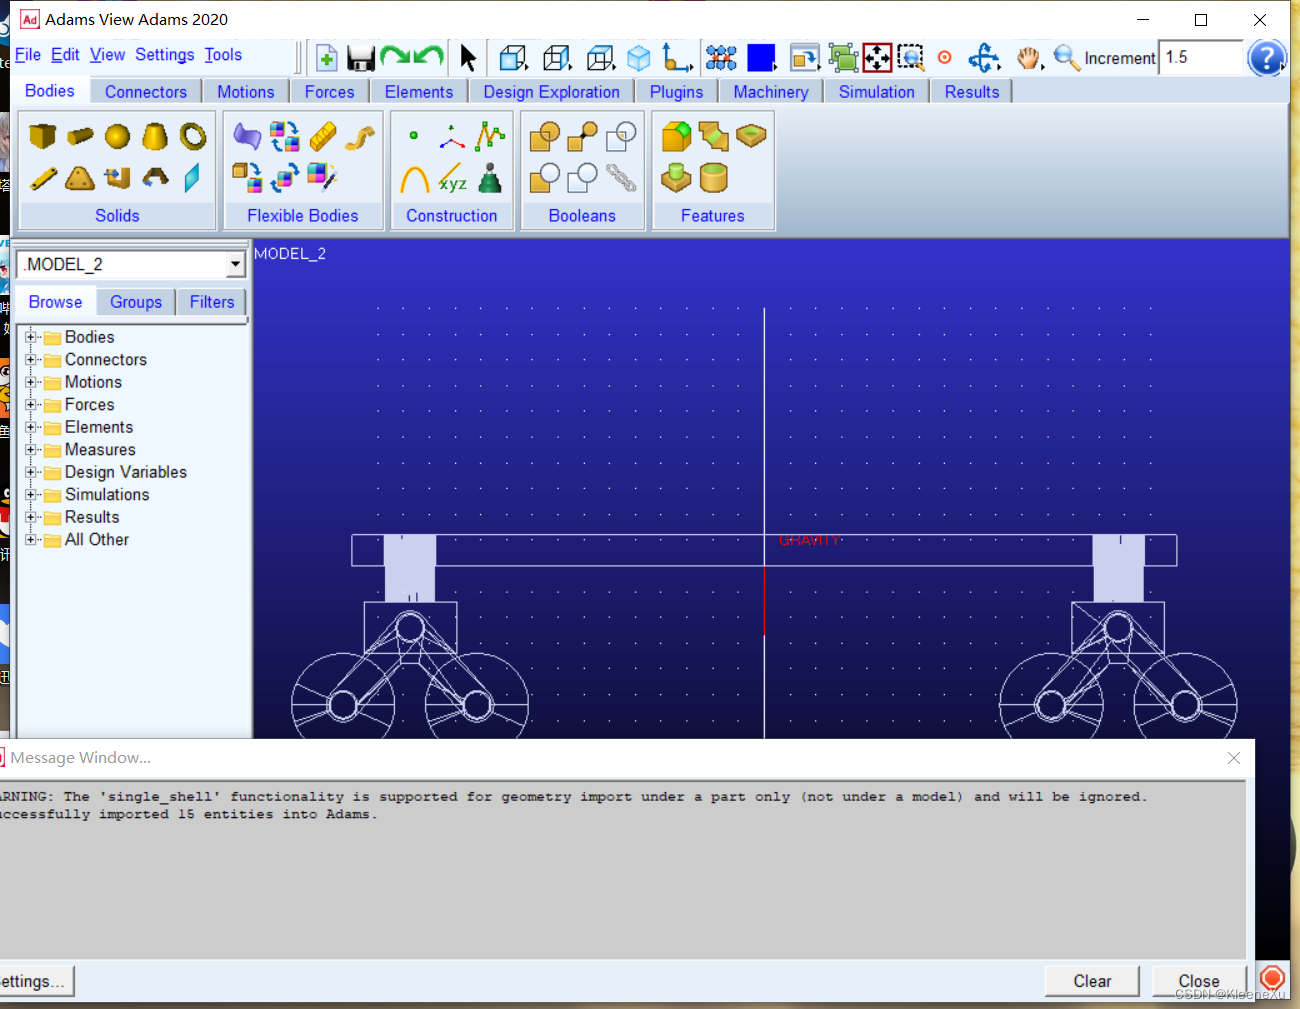Open the blue question mark help

[1266, 58]
